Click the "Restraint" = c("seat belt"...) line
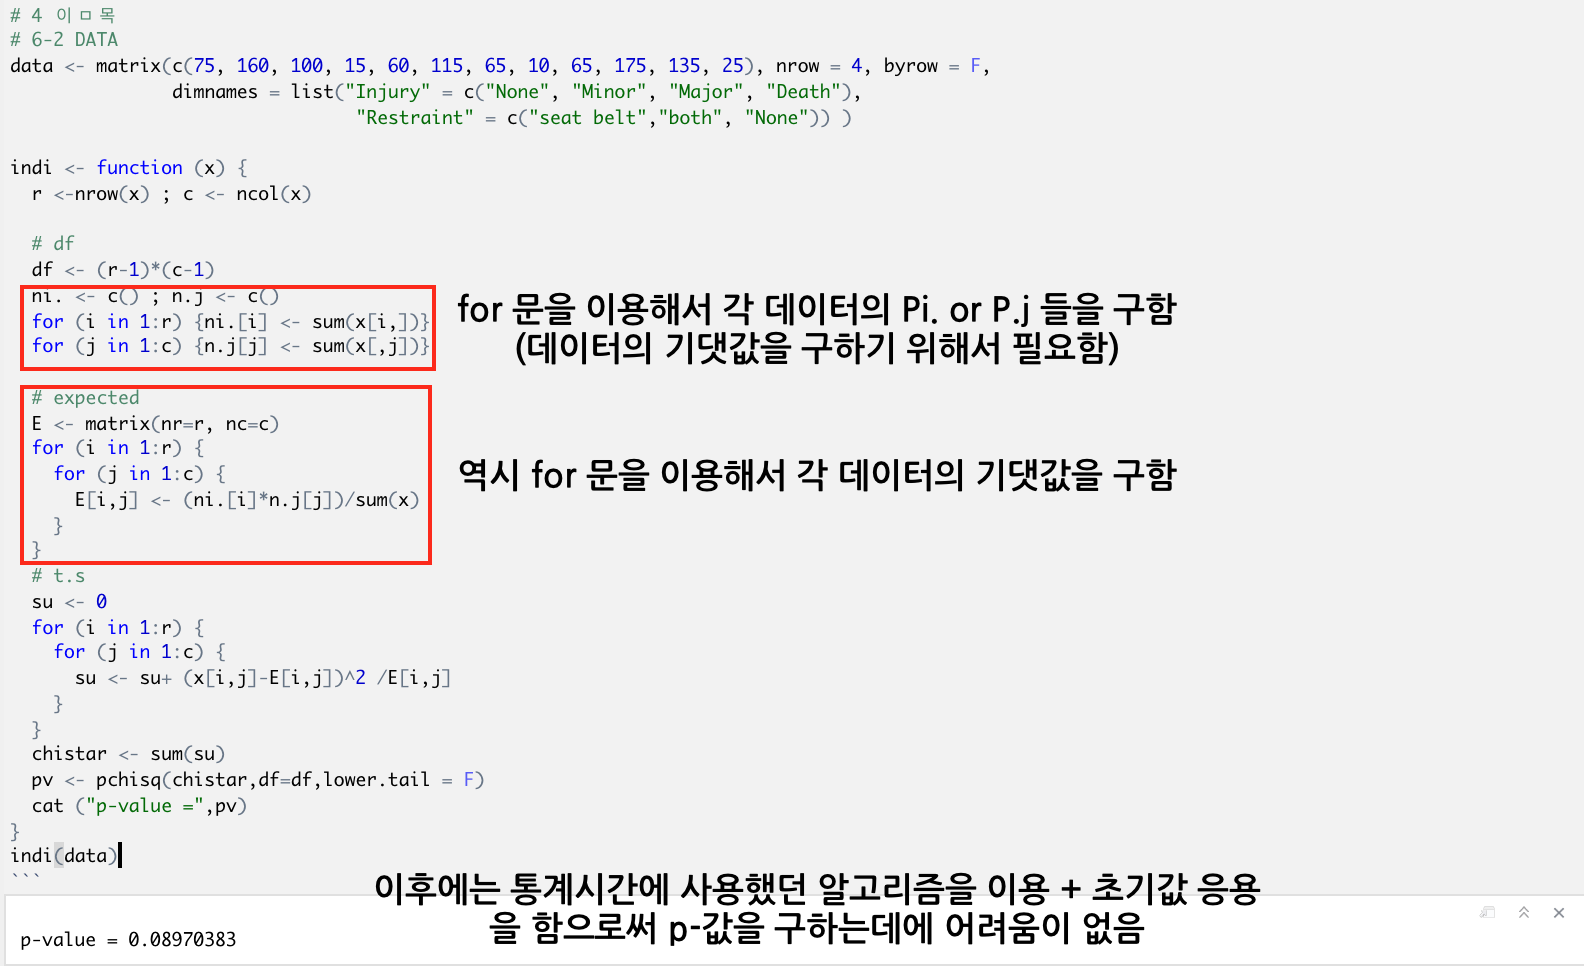1584x966 pixels. [x=604, y=118]
